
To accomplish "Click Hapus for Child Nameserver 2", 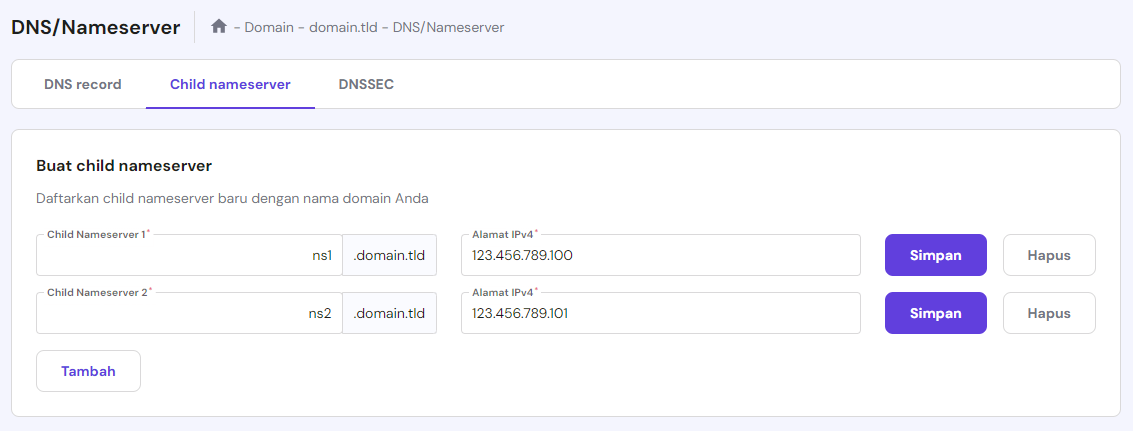I will pyautogui.click(x=1049, y=313).
